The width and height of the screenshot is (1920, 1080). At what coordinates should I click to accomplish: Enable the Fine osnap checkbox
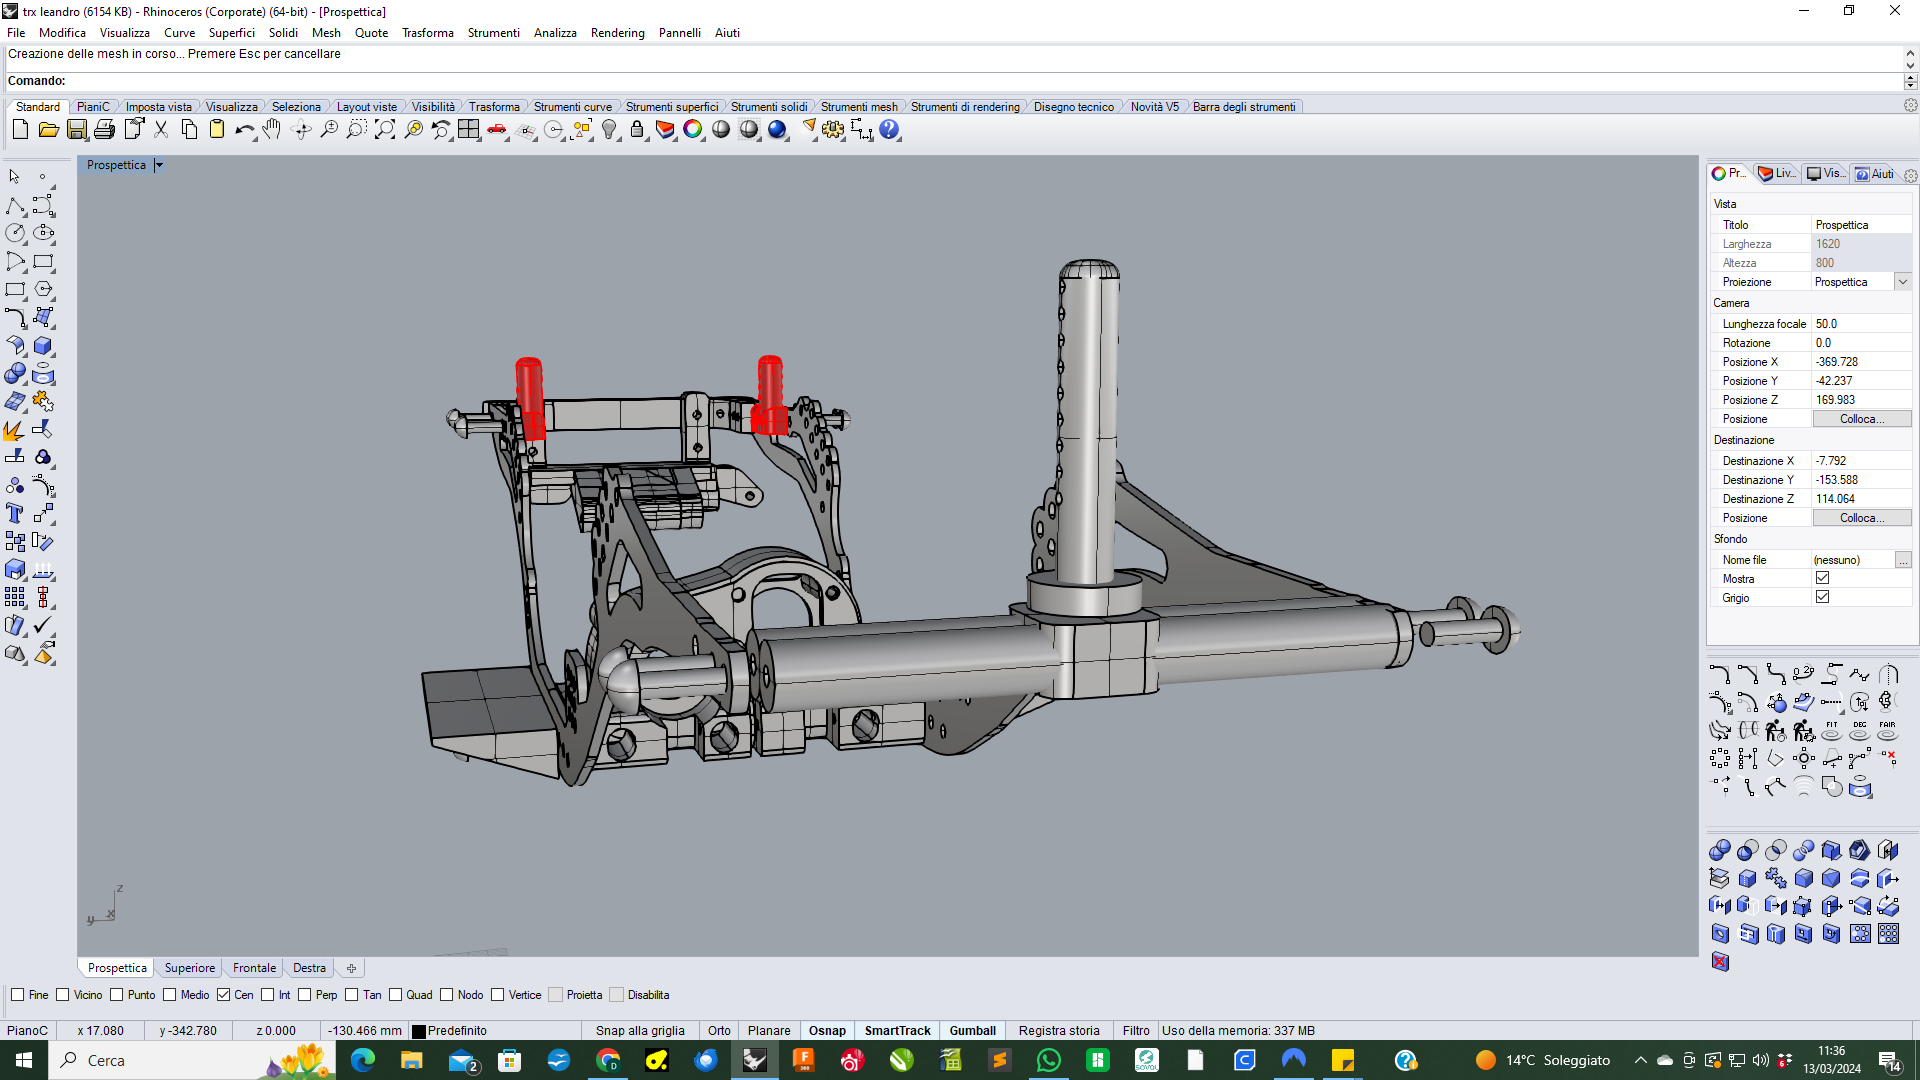click(x=18, y=995)
